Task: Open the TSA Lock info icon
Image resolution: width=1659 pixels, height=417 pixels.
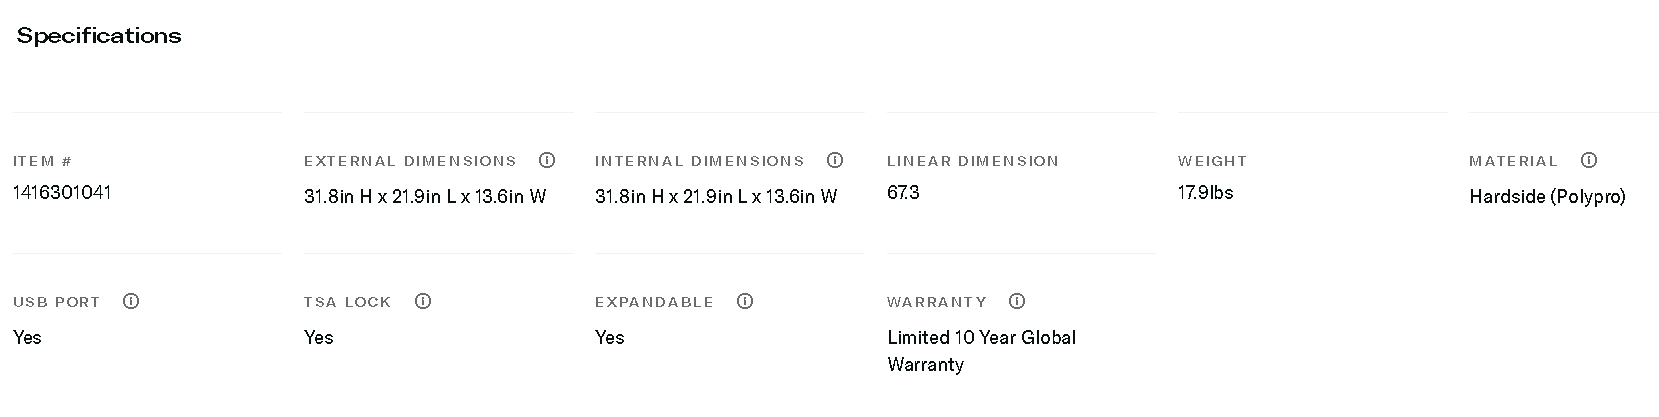Action: (x=423, y=301)
